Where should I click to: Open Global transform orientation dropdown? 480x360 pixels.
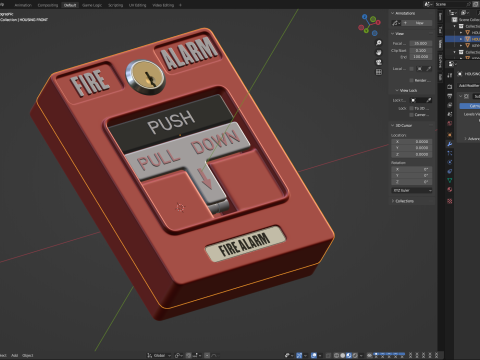click(x=159, y=355)
